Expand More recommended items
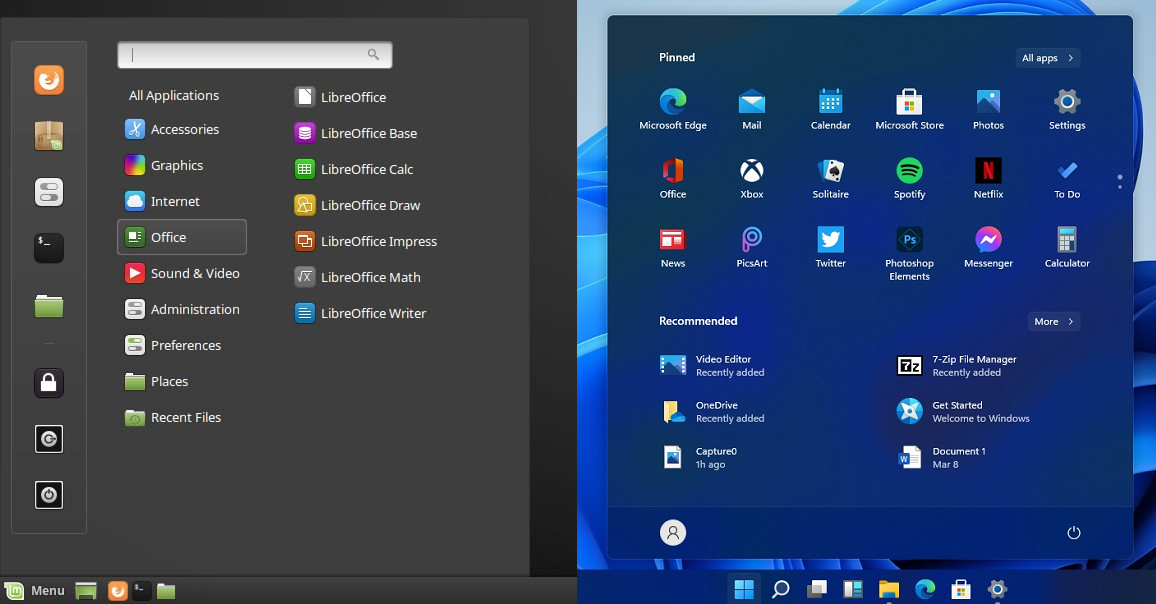 tap(1053, 322)
